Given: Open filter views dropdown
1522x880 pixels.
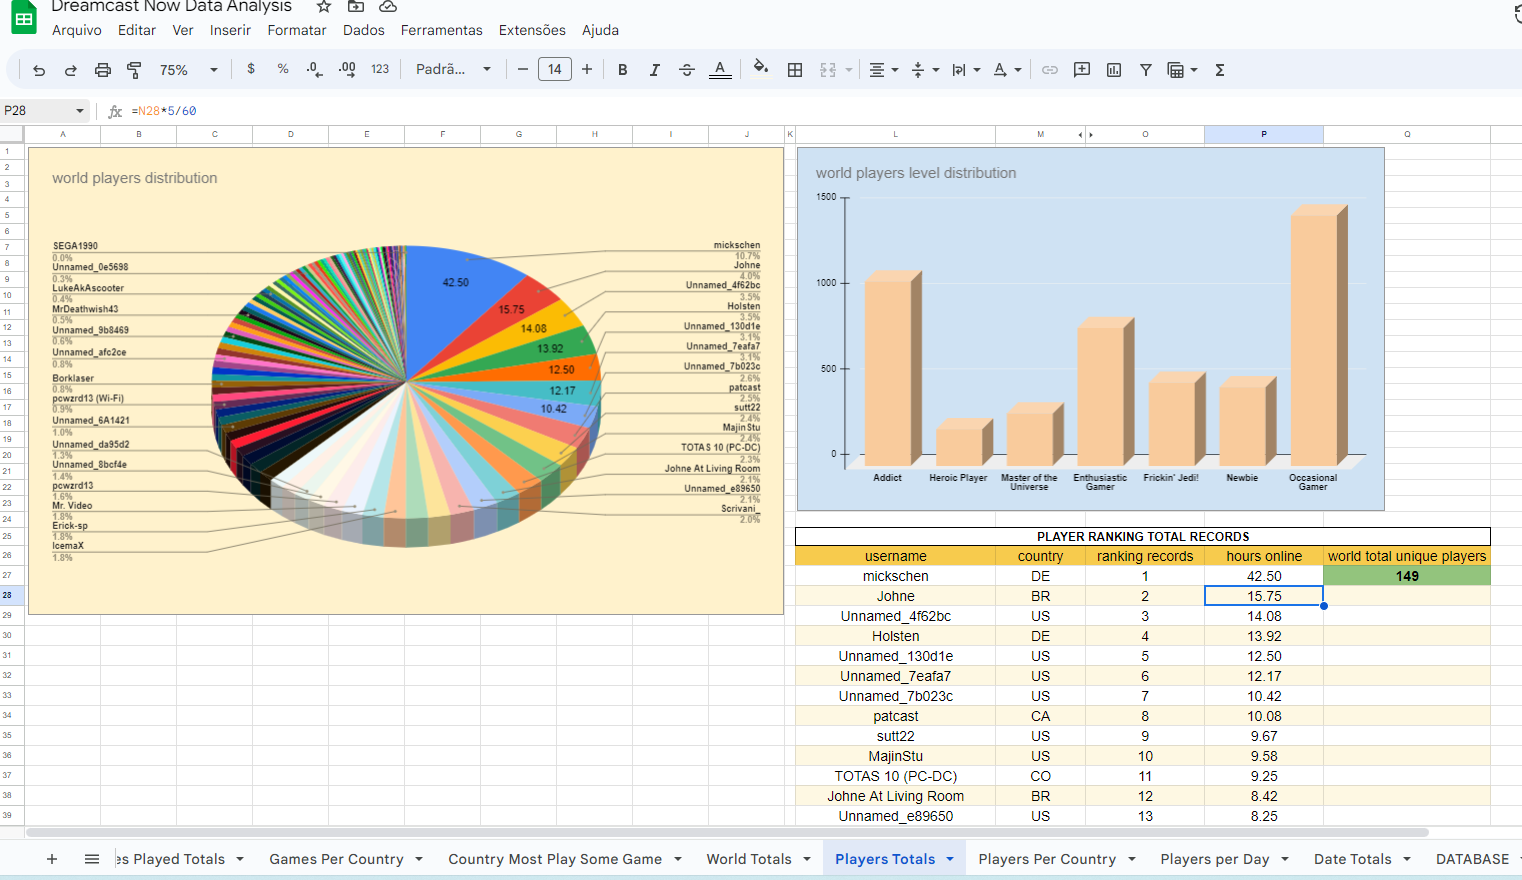Looking at the screenshot, I should (1182, 70).
